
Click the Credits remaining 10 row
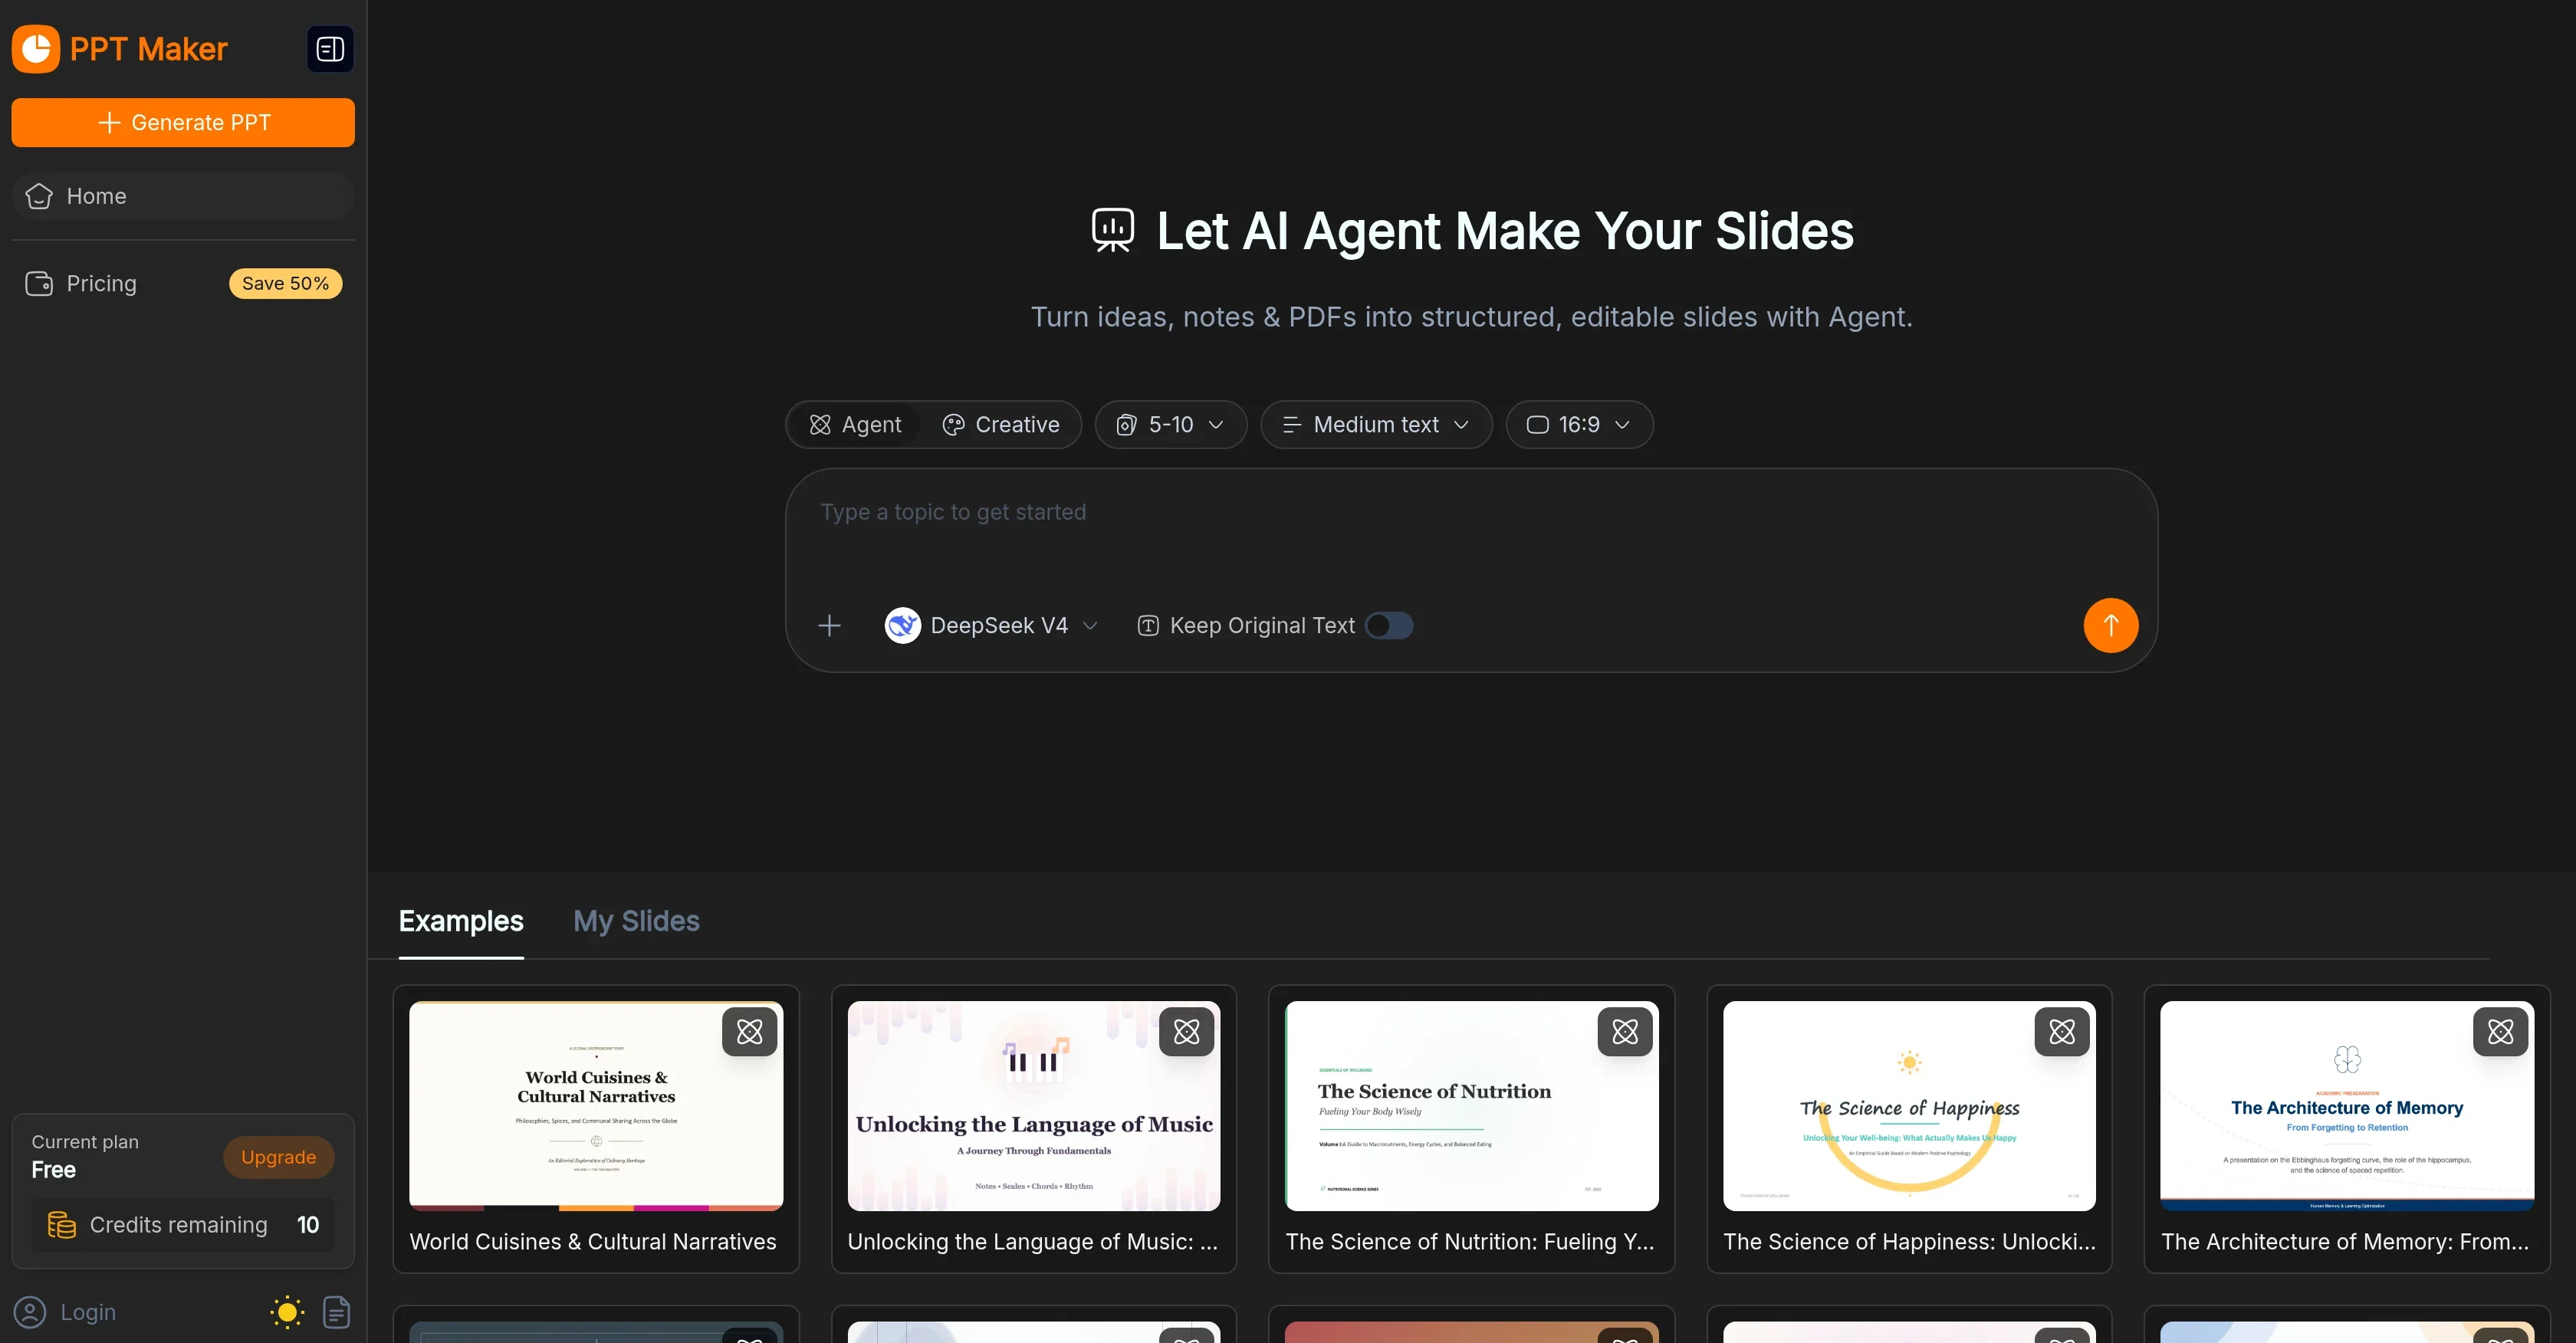coord(183,1225)
